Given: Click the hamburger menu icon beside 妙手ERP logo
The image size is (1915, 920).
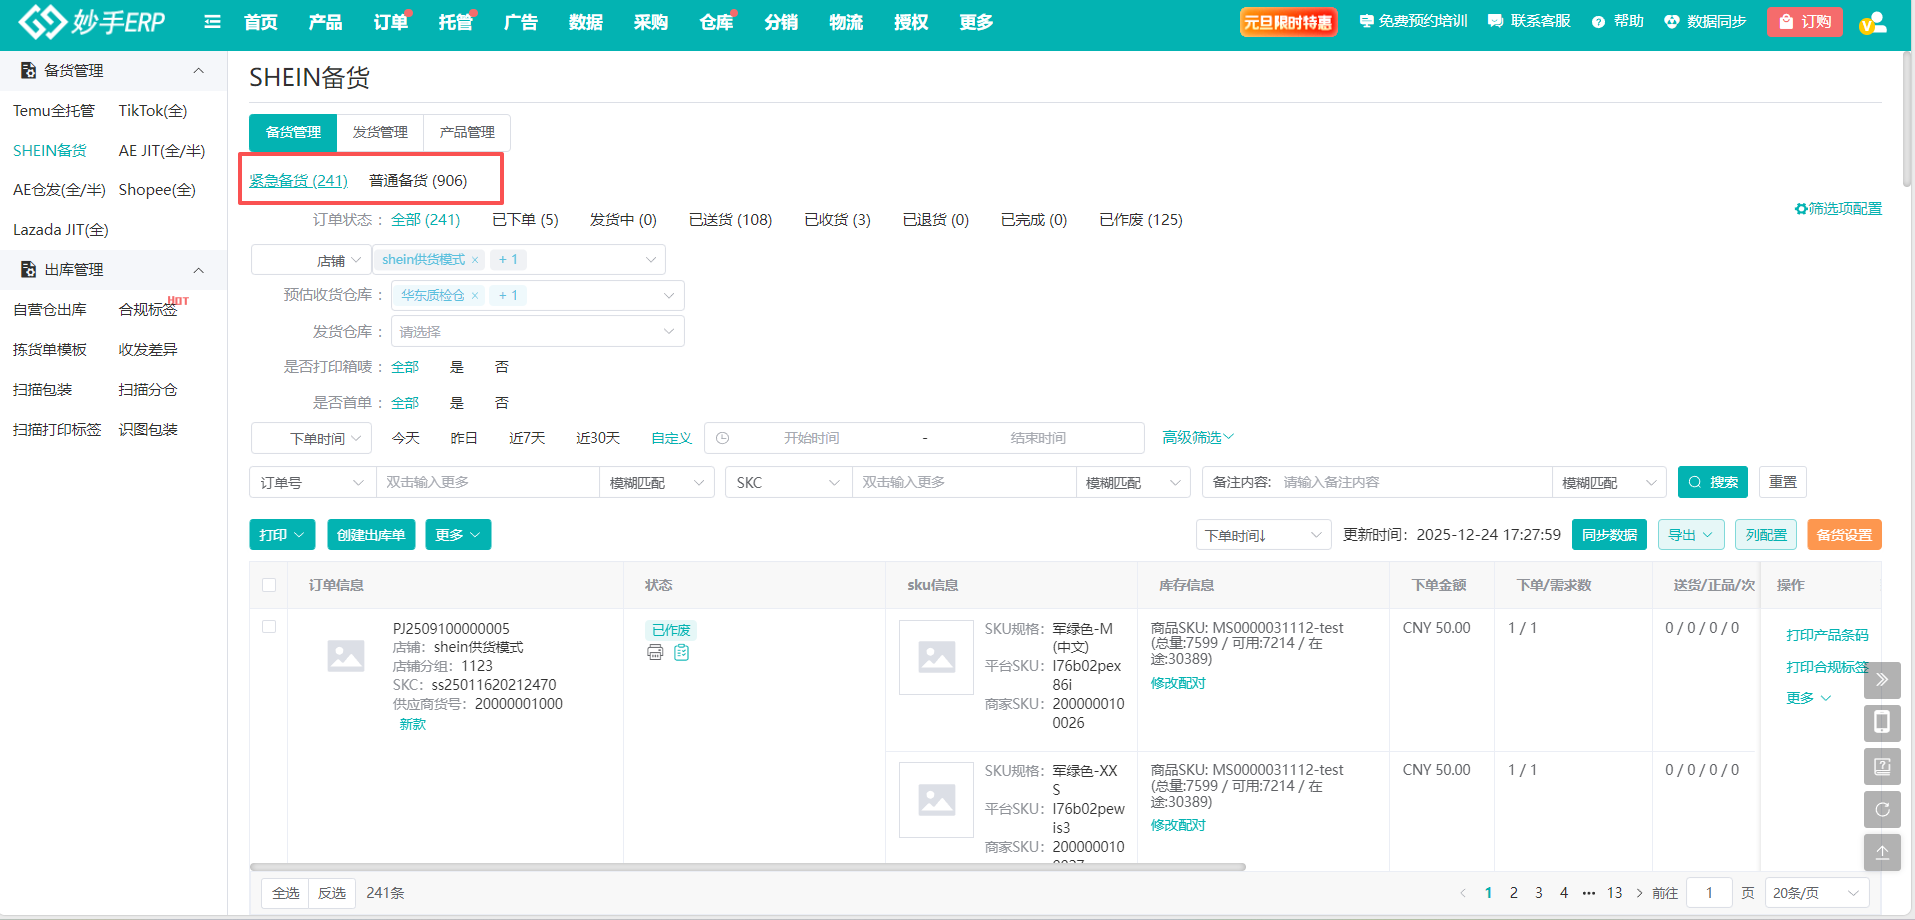Looking at the screenshot, I should click(212, 22).
